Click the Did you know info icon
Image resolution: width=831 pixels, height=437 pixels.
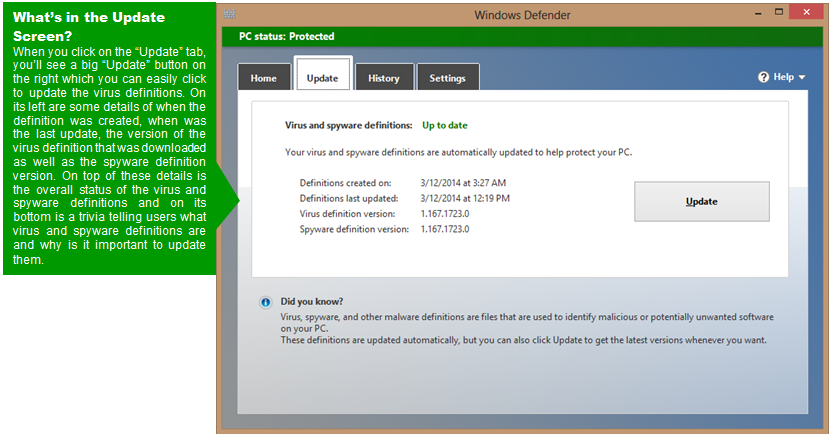click(x=266, y=302)
